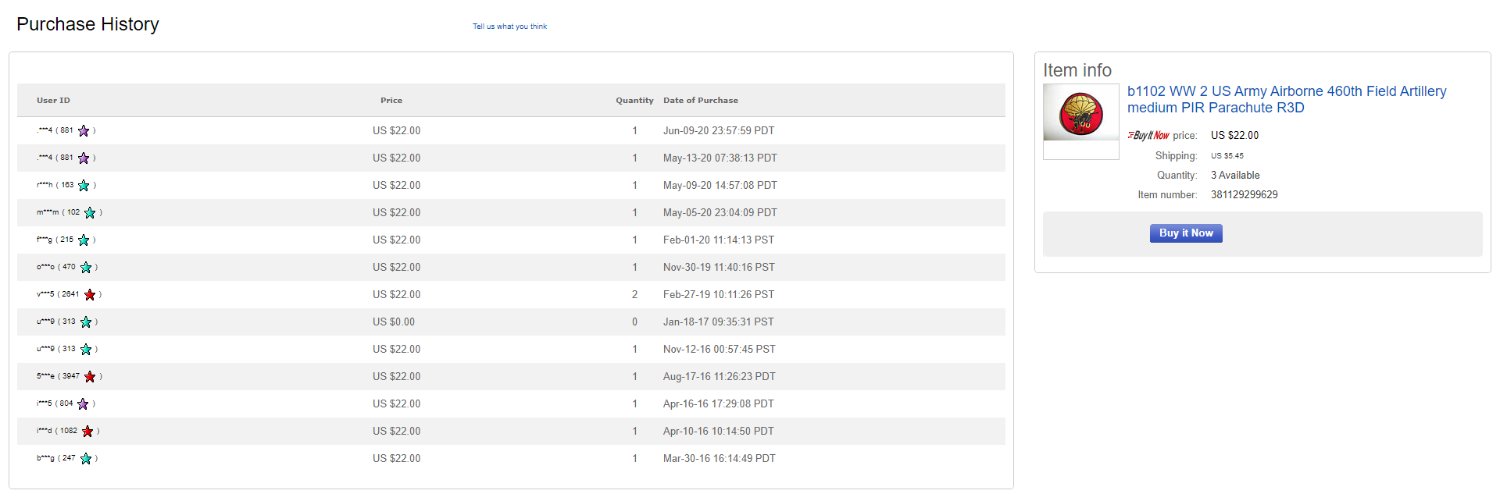Screen dimensions: 1500x494
Task: Open the 'Tell us what you think' link
Action: 510,26
